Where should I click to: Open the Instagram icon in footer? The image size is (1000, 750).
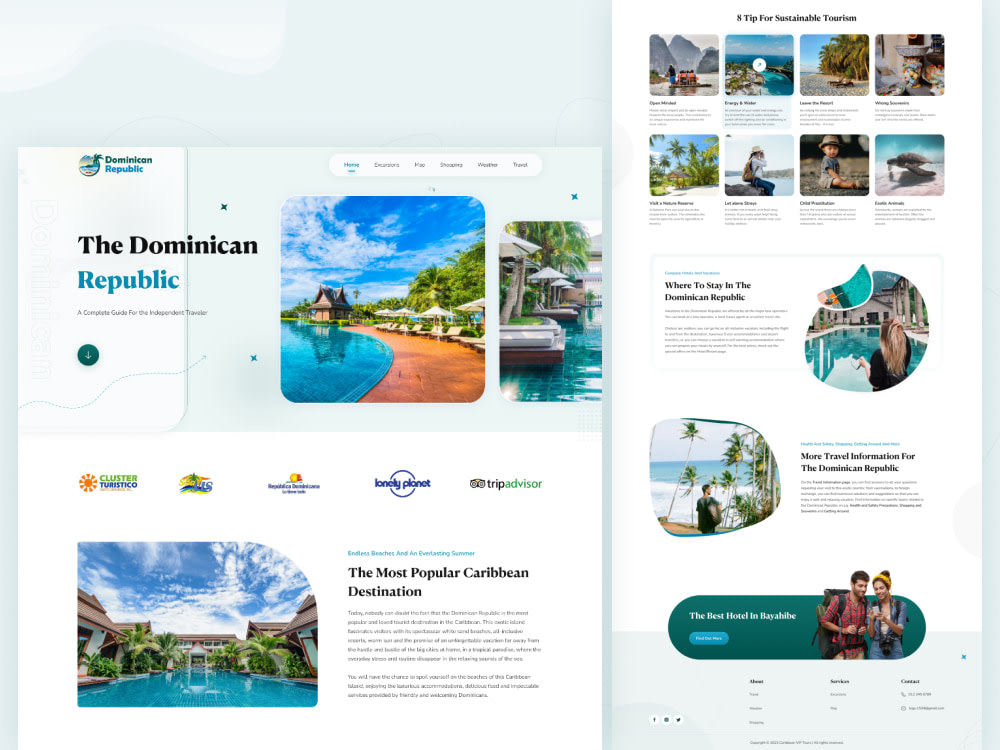[666, 719]
